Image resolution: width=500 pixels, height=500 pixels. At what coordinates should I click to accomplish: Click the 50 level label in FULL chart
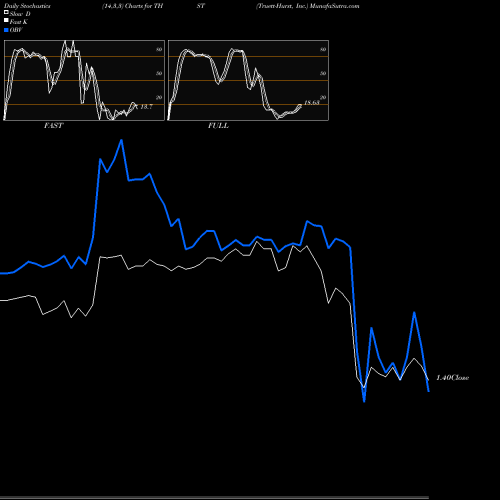pyautogui.click(x=323, y=73)
